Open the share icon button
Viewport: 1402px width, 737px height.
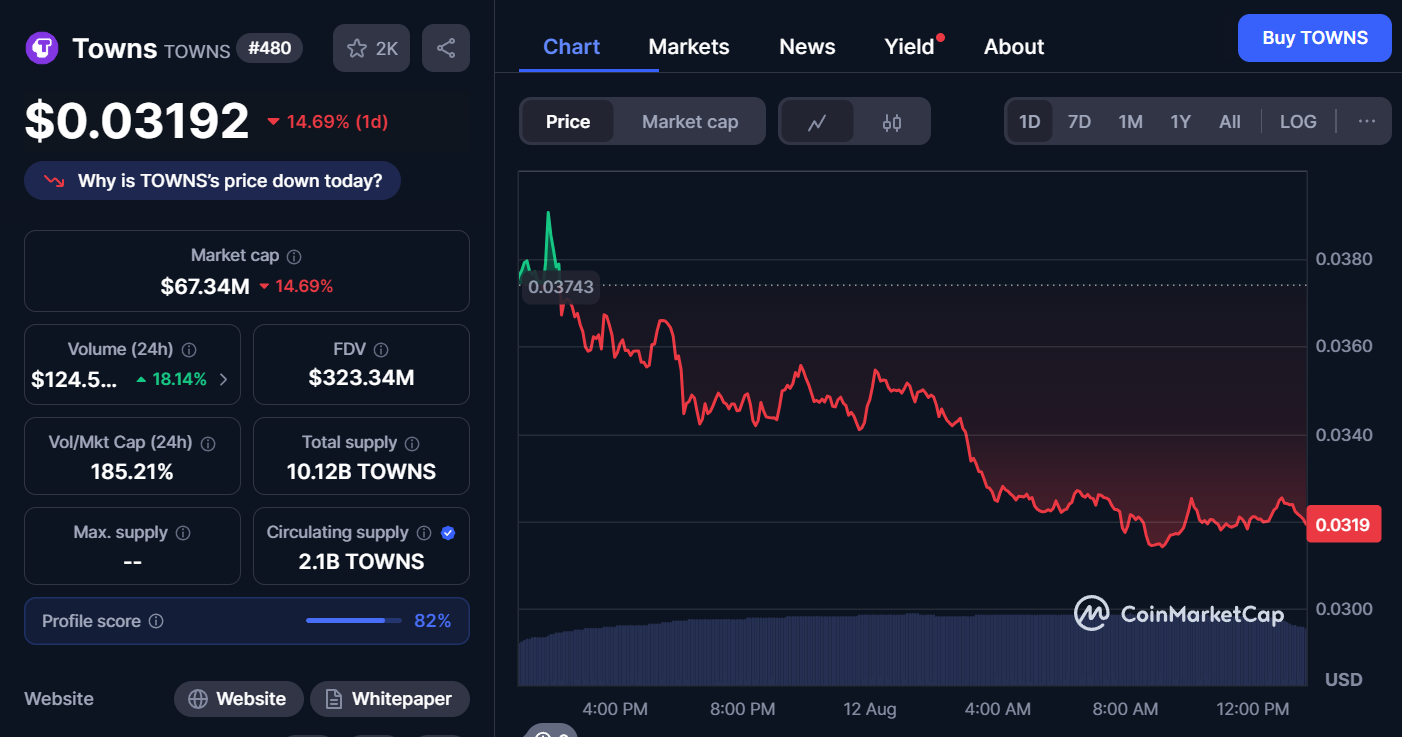[446, 48]
